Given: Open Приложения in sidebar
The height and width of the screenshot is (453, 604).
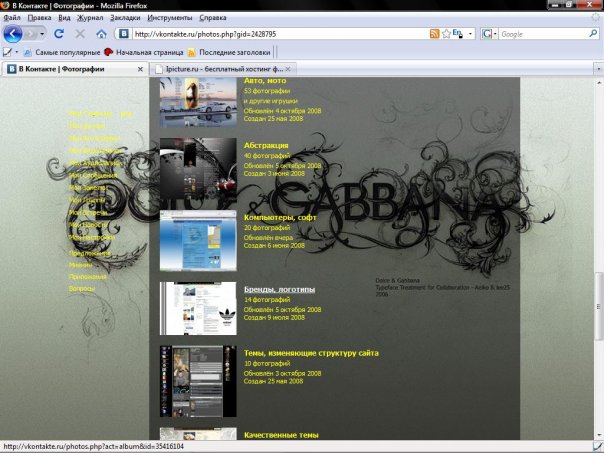Looking at the screenshot, I should pos(88,277).
